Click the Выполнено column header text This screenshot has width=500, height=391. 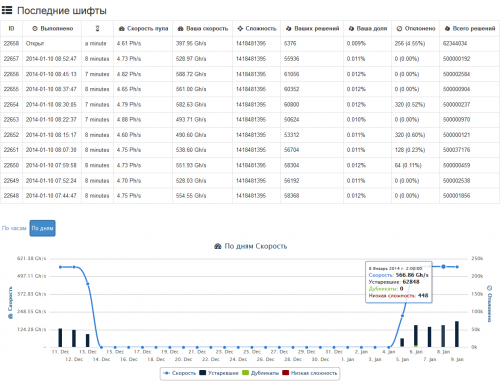click(x=57, y=29)
